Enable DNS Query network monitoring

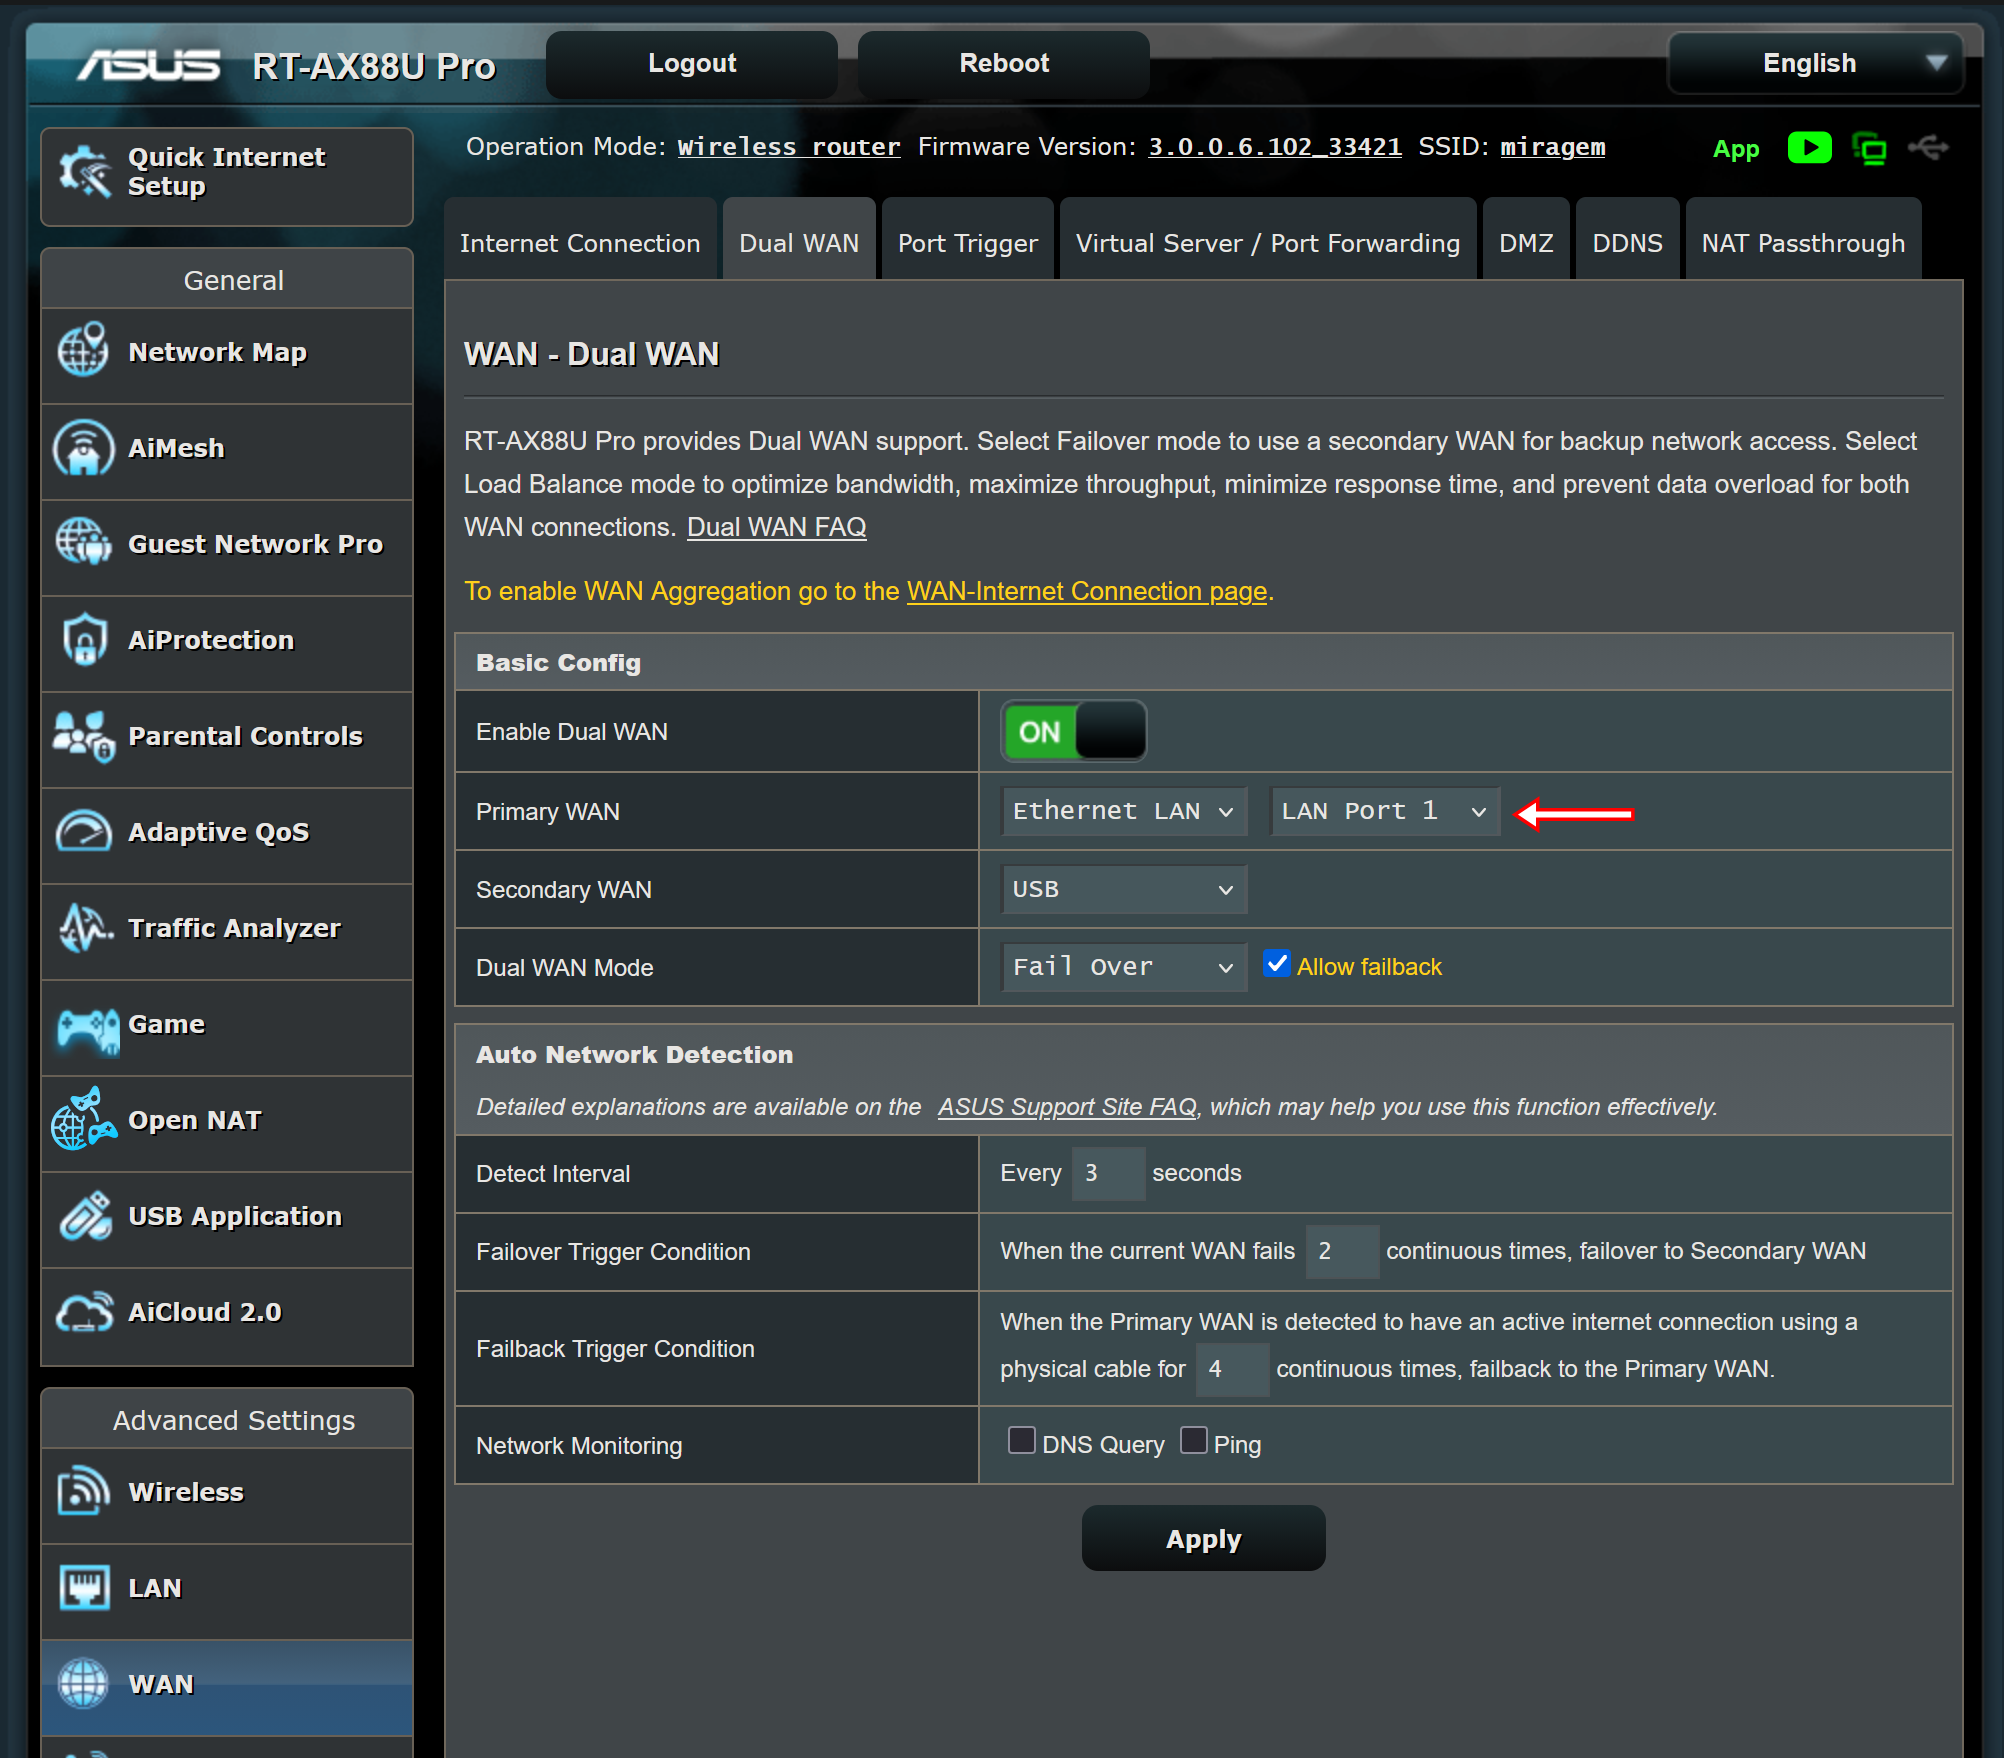[1021, 1441]
